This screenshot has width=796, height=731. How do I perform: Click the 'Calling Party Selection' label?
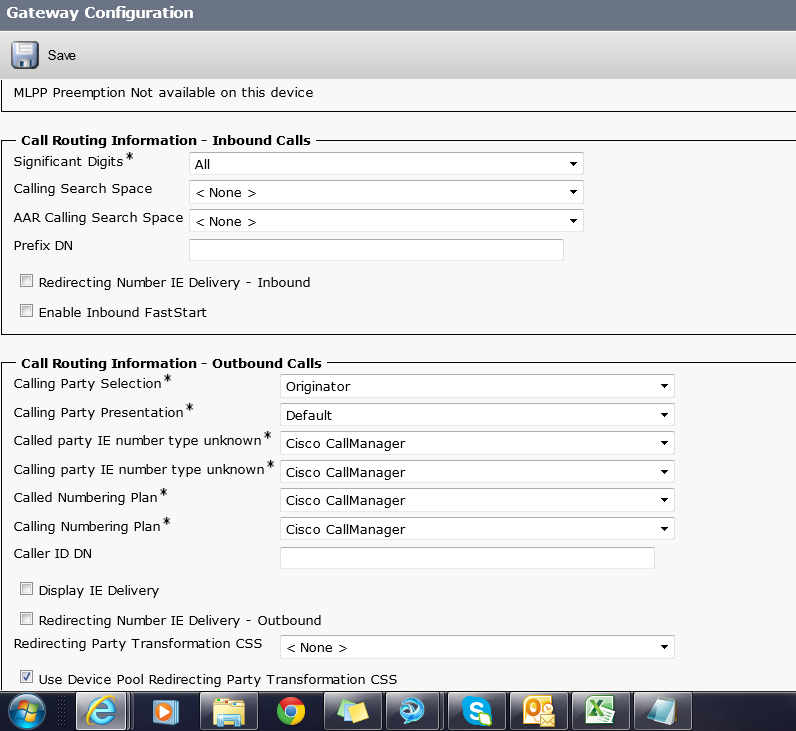click(87, 384)
